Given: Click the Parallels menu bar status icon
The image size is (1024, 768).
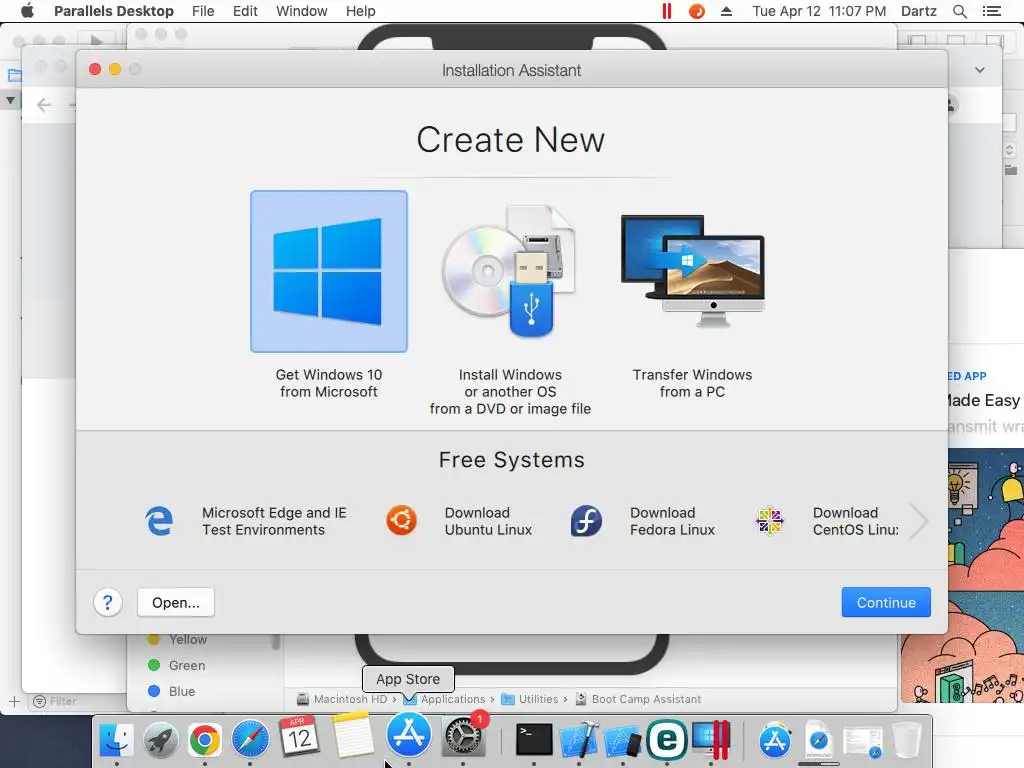Looking at the screenshot, I should click(666, 11).
